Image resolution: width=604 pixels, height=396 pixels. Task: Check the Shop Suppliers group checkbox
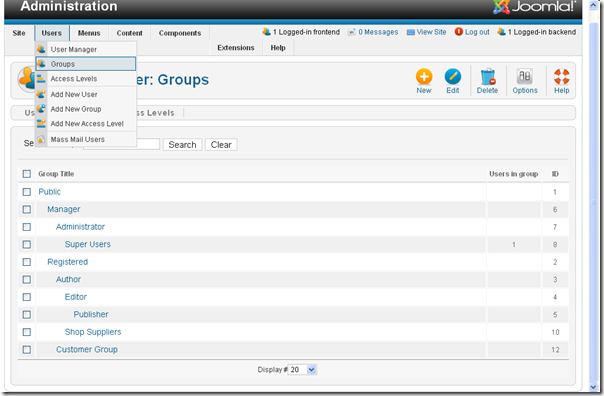[27, 332]
